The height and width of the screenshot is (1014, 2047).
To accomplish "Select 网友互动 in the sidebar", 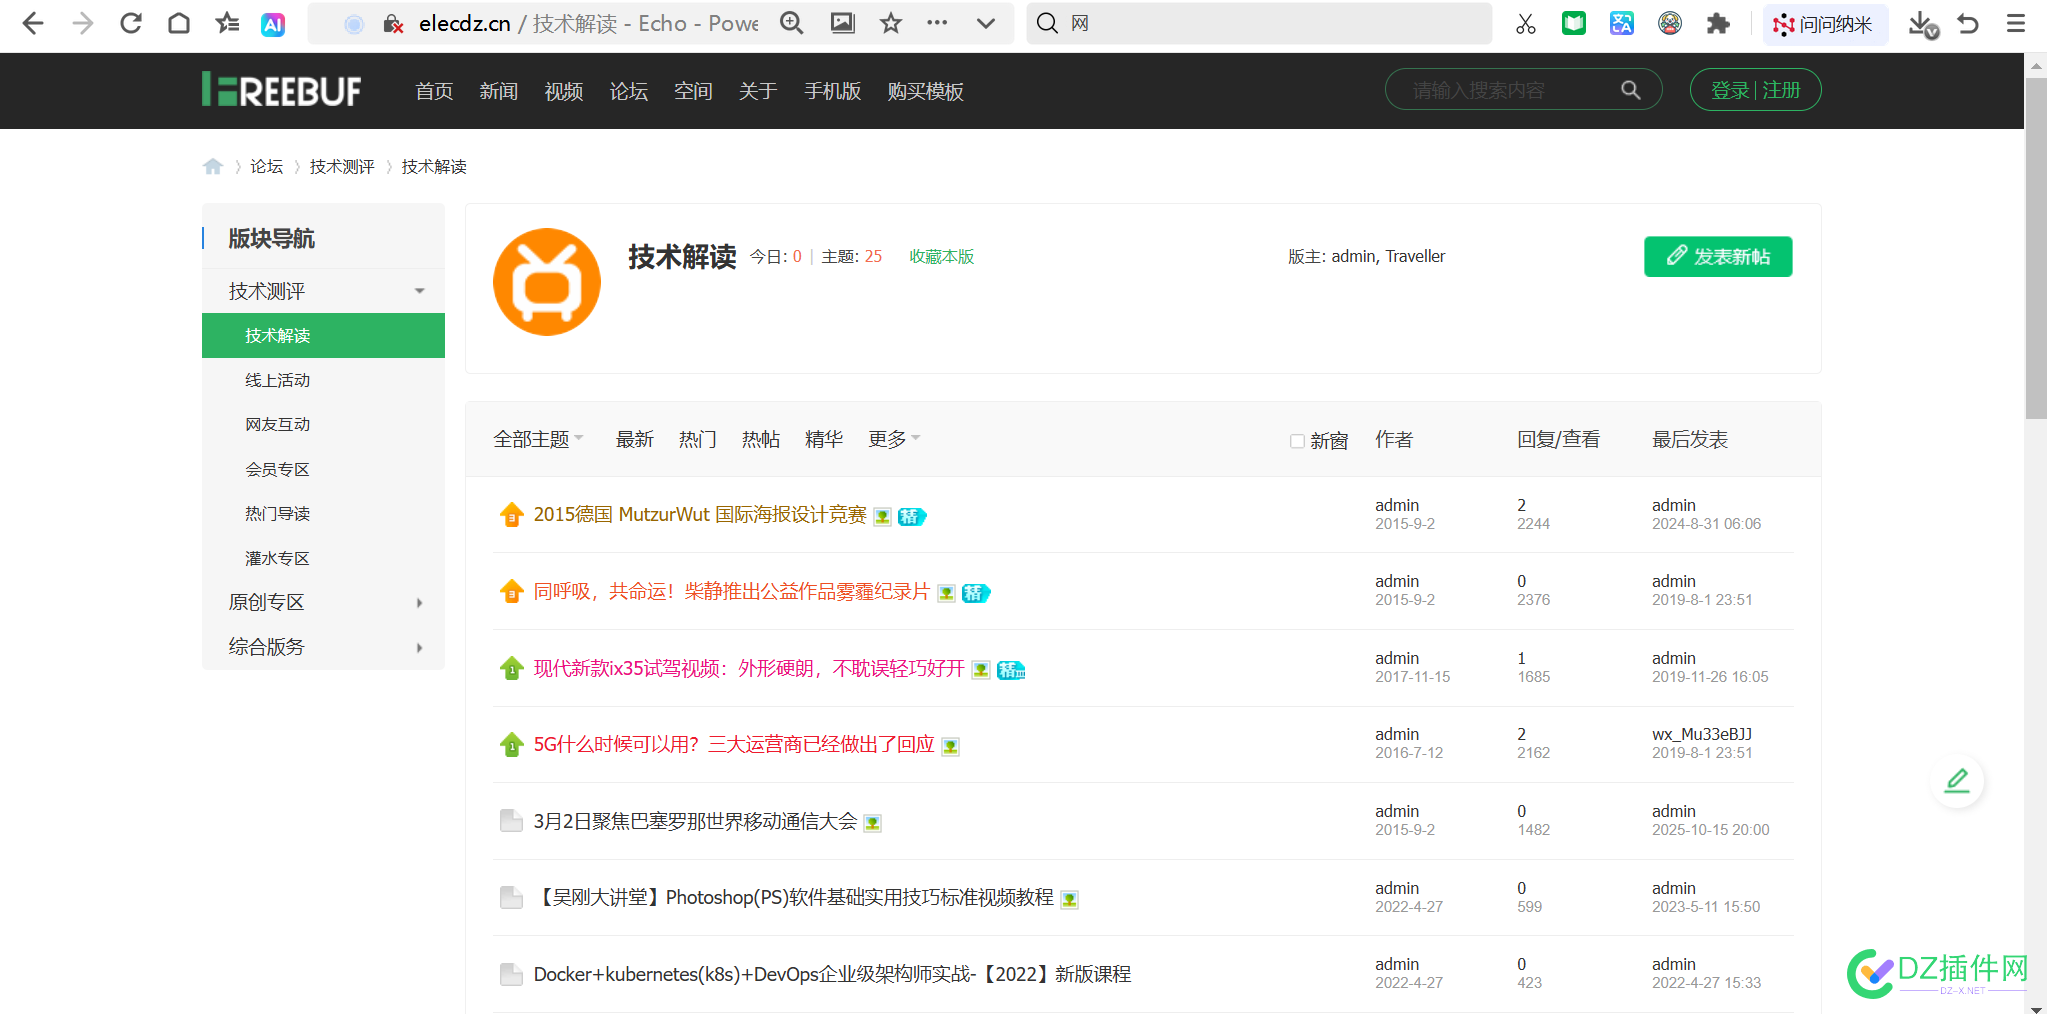I will coord(278,424).
